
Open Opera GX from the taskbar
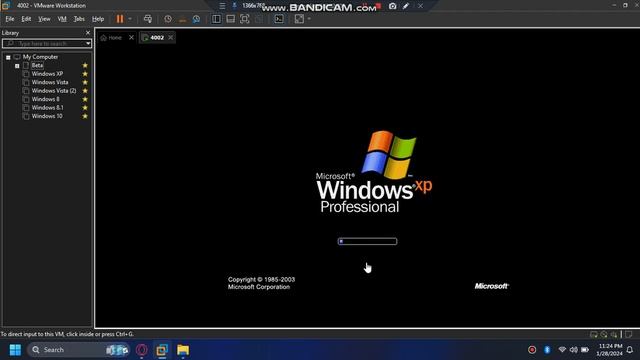coord(142,350)
